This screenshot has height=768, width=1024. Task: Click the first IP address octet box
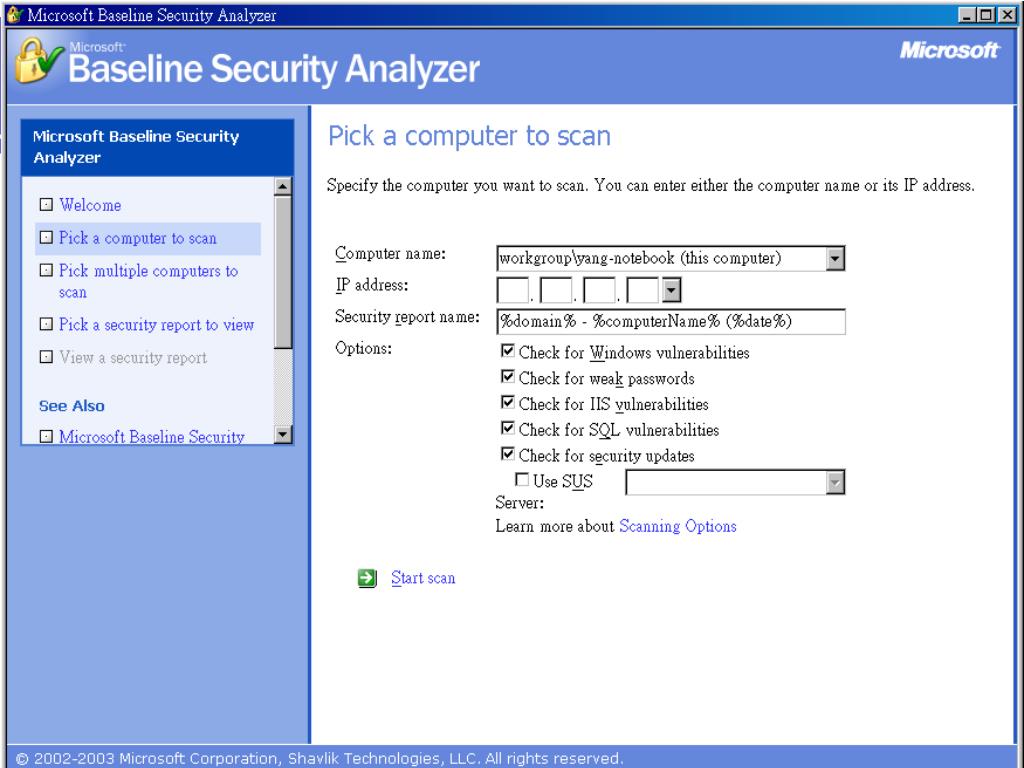tap(513, 290)
